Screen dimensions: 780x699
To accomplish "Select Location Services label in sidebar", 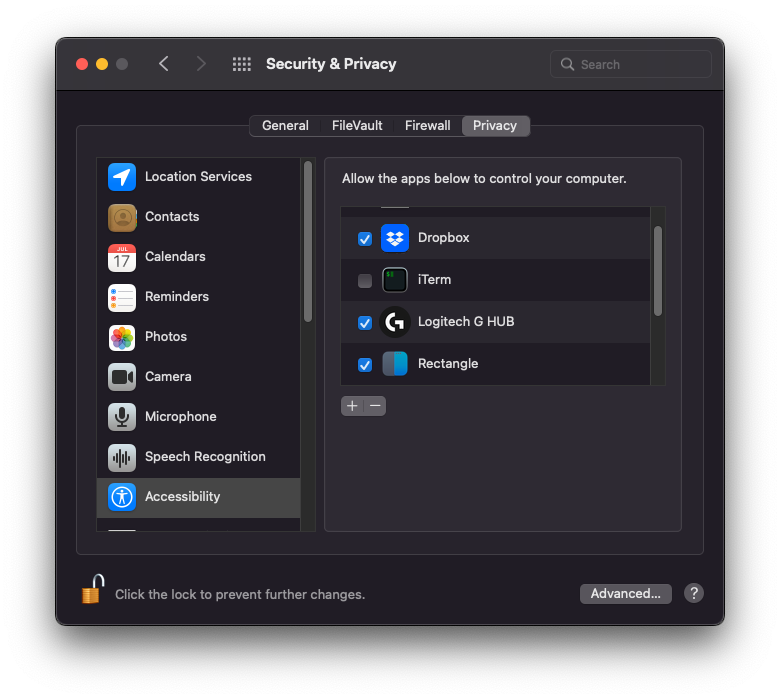I will point(198,177).
